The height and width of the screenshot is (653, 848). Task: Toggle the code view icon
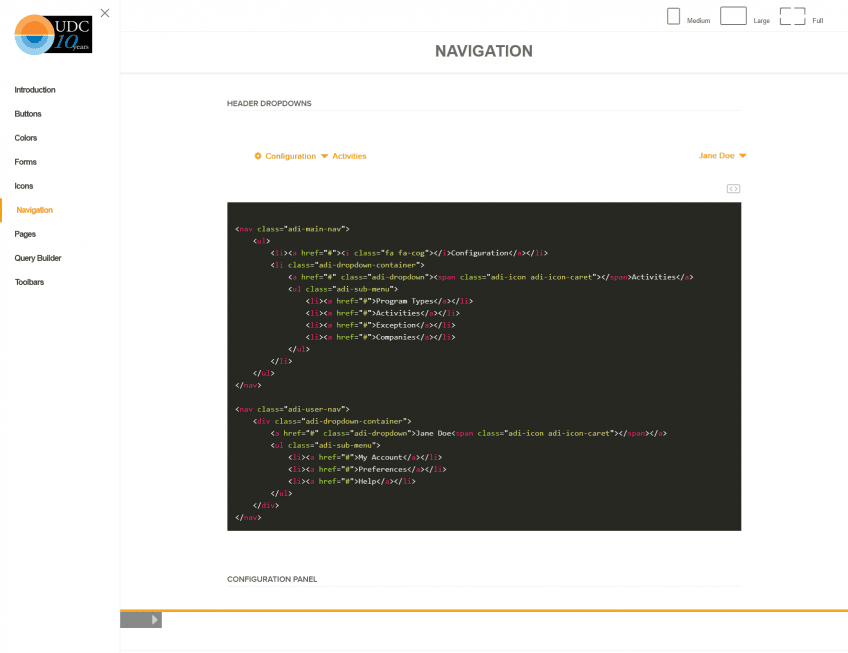[x=733, y=188]
